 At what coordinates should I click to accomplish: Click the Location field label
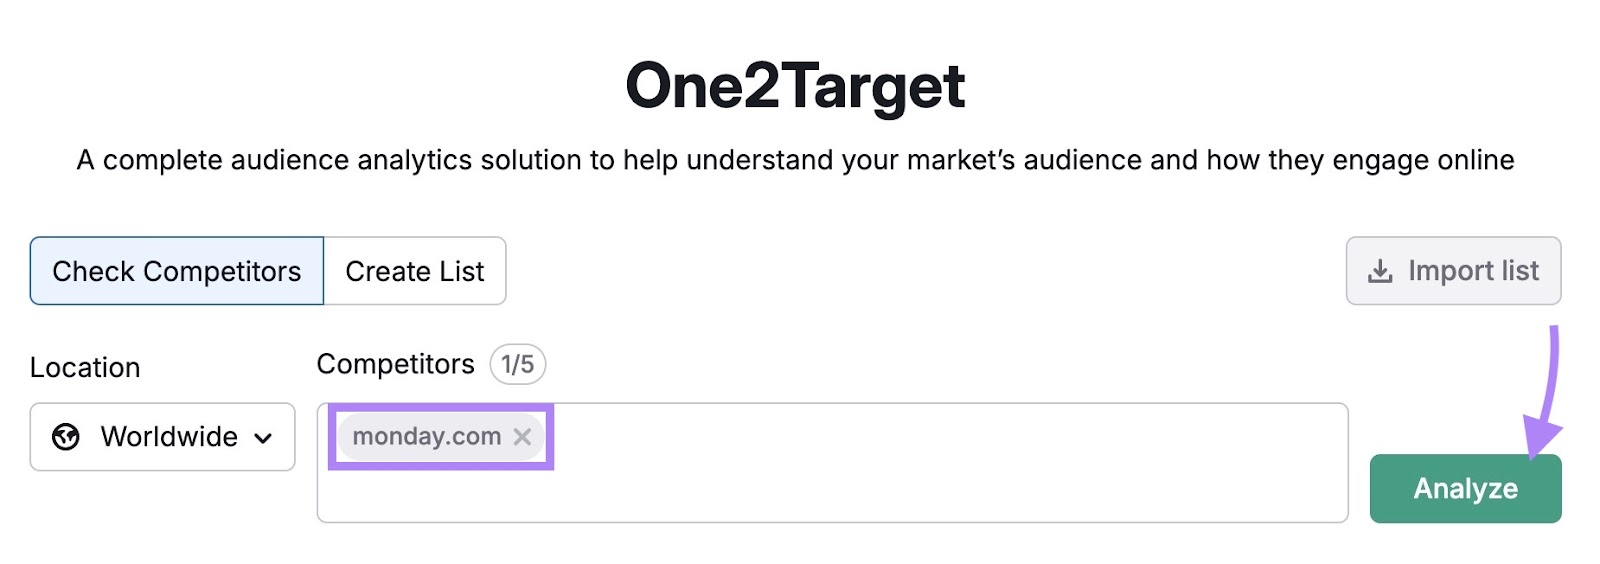click(x=85, y=368)
